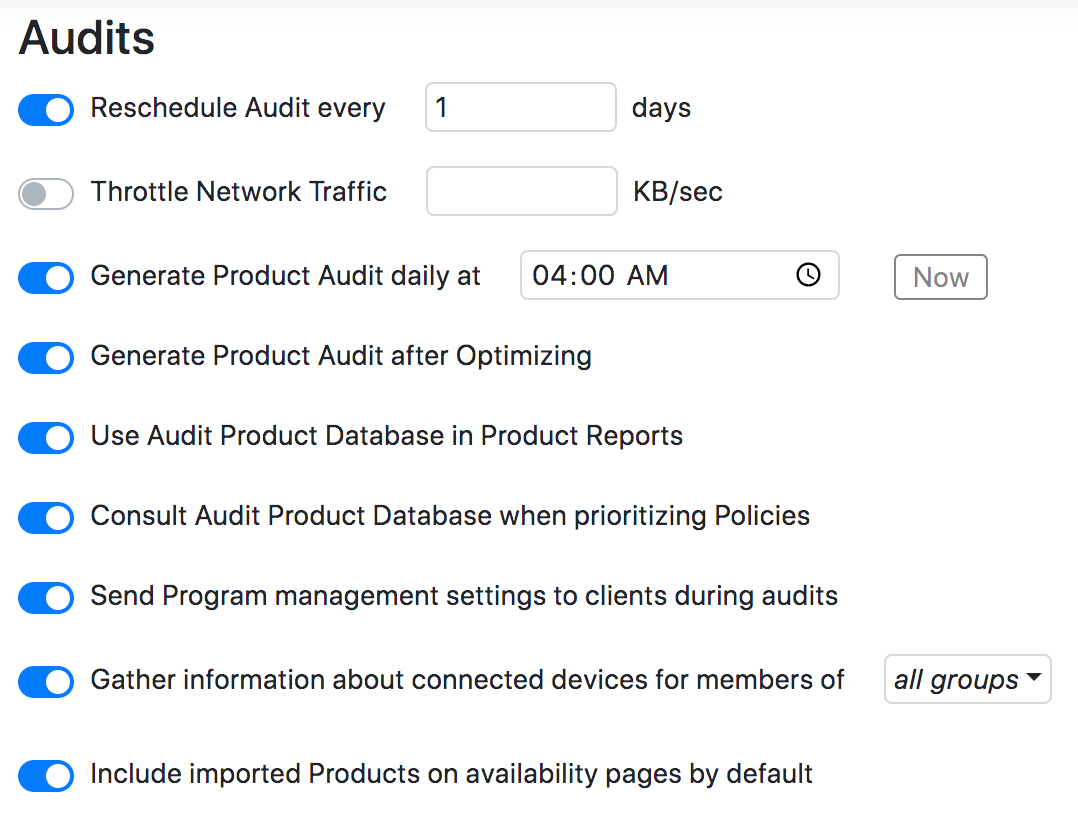This screenshot has height=826, width=1078.
Task: Click the KB/sec throttle input field
Action: click(521, 191)
